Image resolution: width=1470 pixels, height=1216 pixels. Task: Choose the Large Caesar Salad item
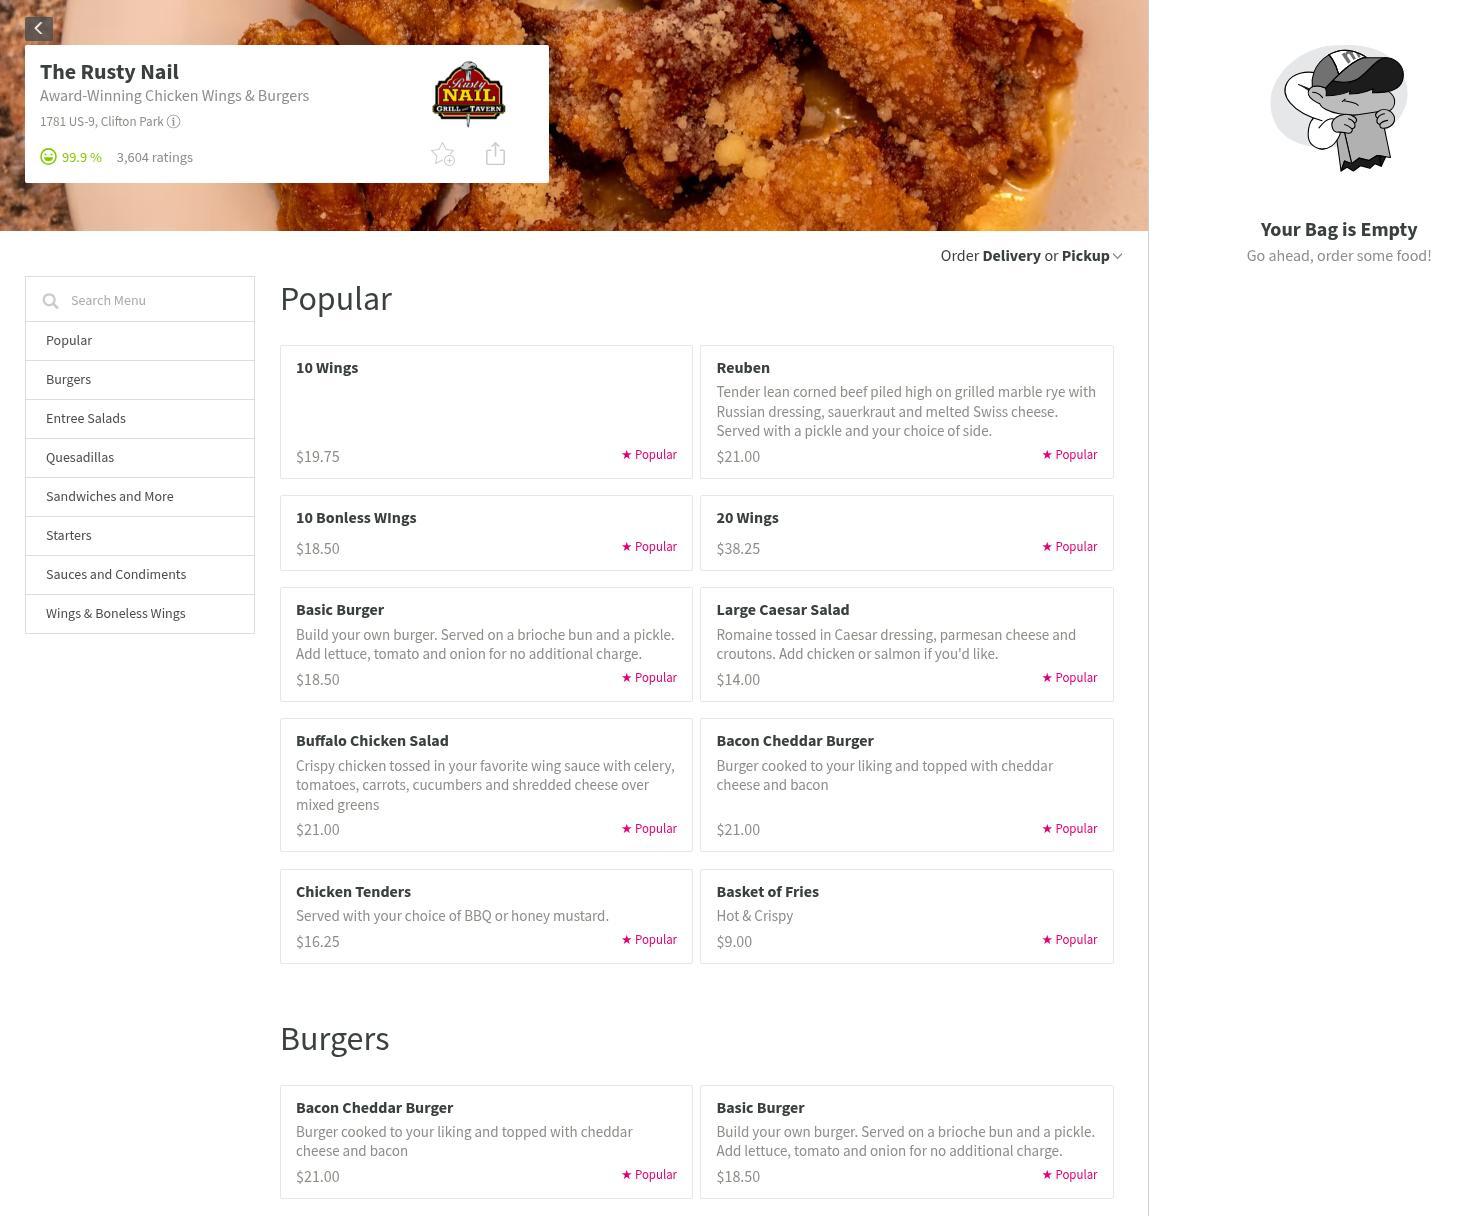[907, 644]
